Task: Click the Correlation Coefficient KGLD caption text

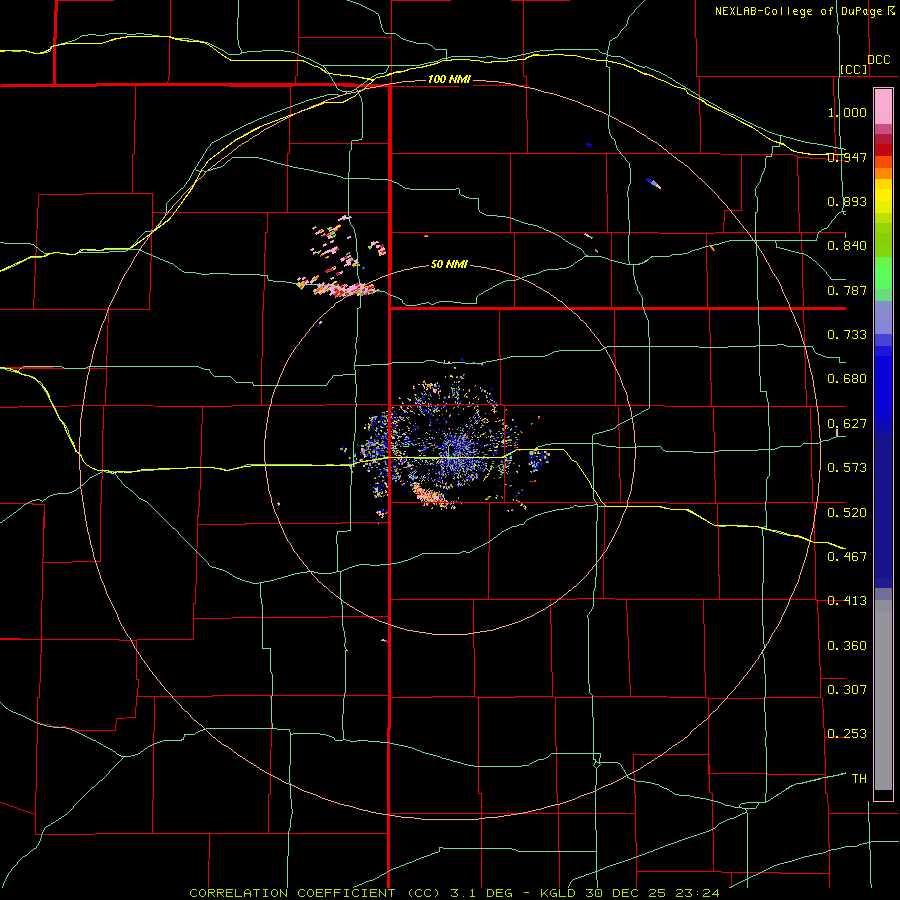Action: click(454, 893)
